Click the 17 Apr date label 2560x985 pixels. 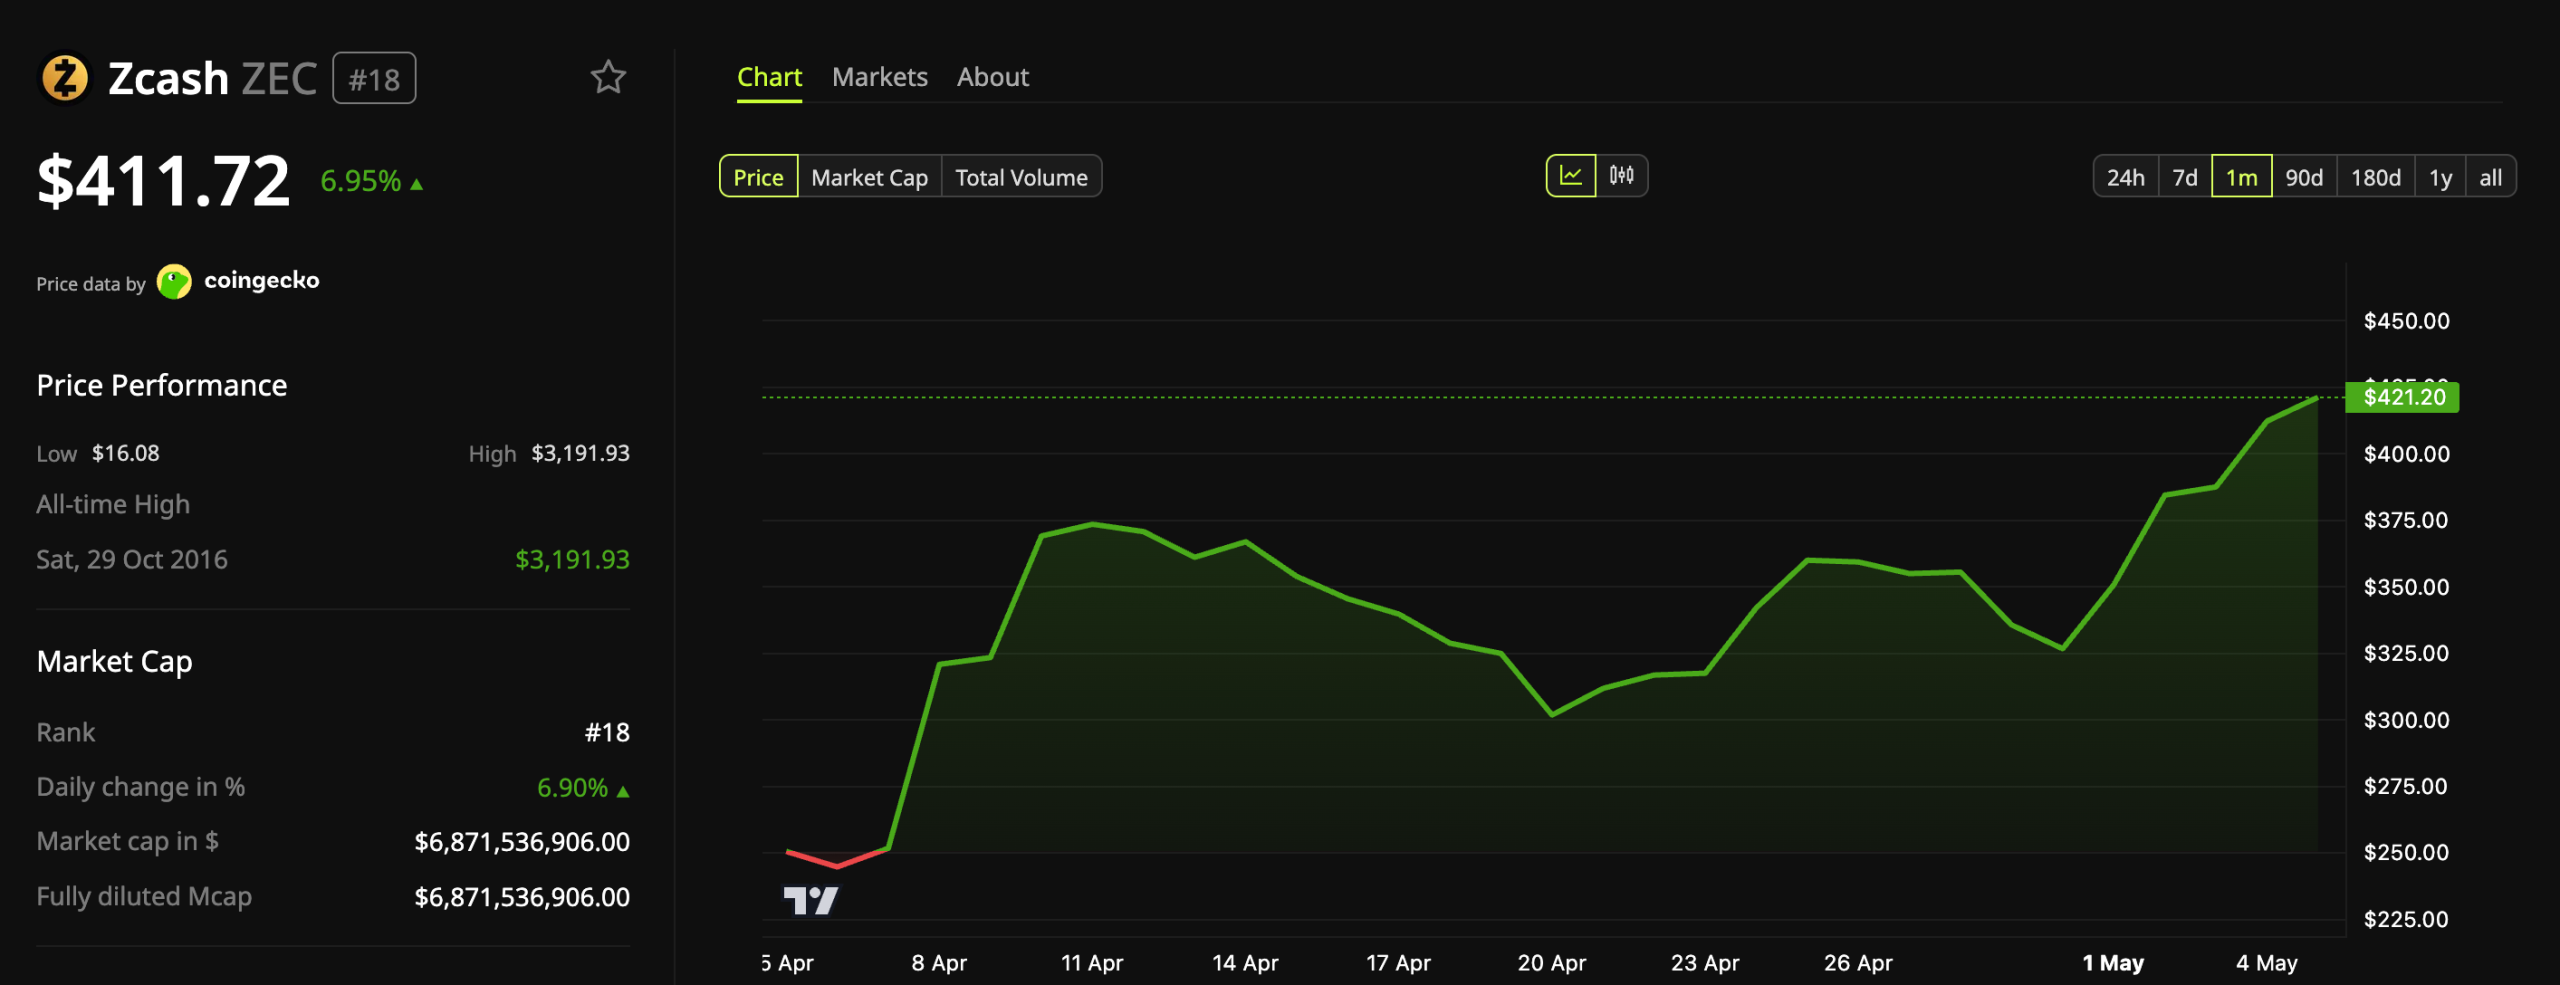point(1398,963)
